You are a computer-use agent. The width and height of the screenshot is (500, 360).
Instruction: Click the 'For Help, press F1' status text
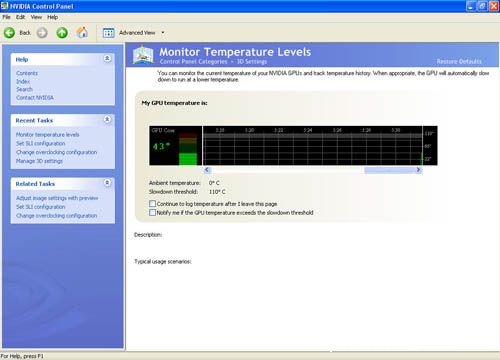(22, 356)
